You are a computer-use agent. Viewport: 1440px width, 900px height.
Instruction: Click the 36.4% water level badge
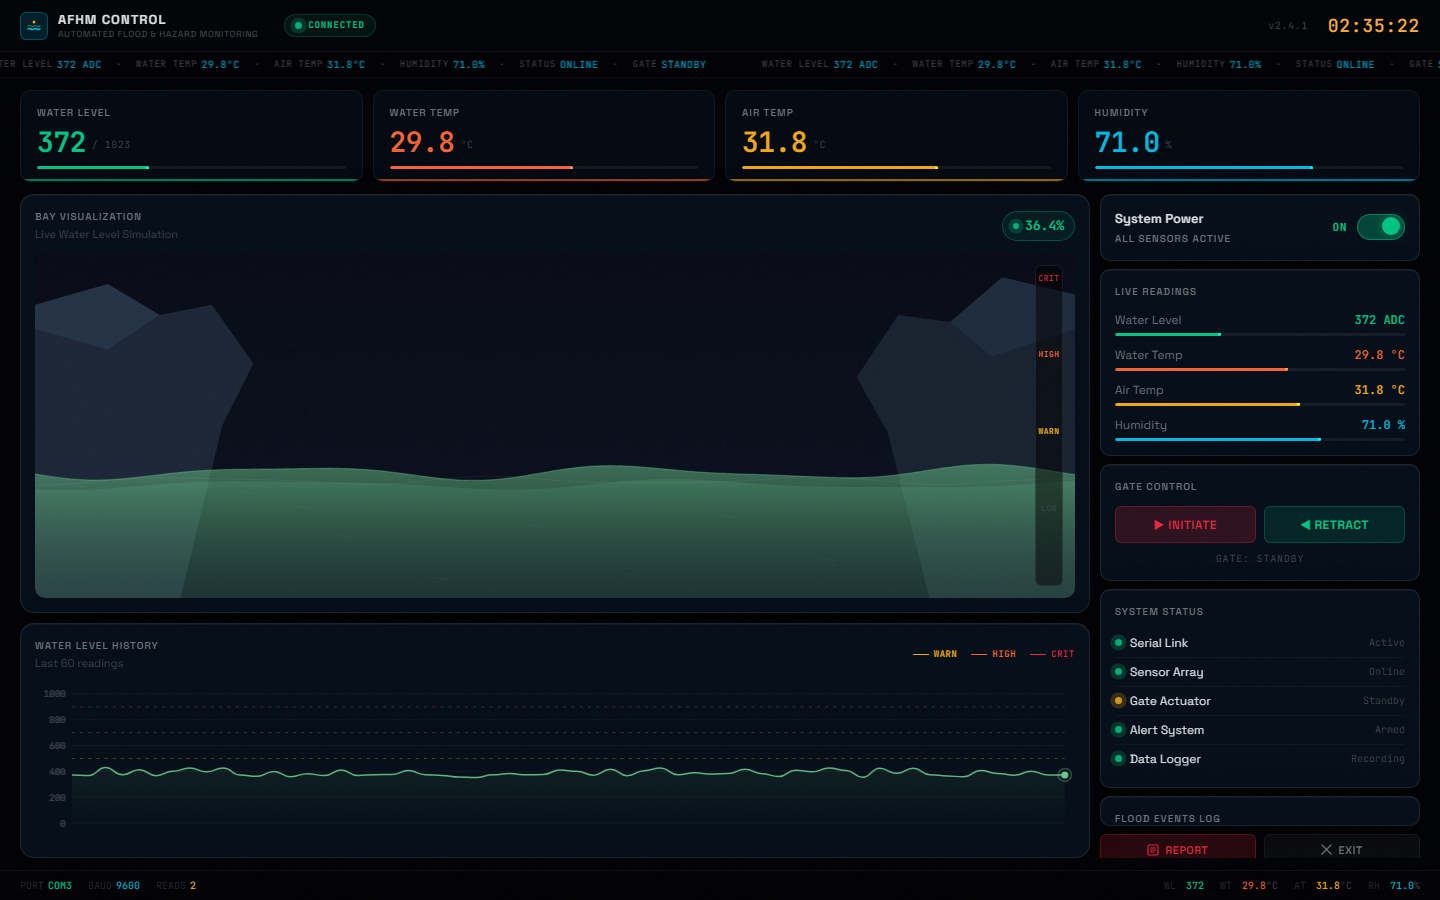tap(1038, 226)
